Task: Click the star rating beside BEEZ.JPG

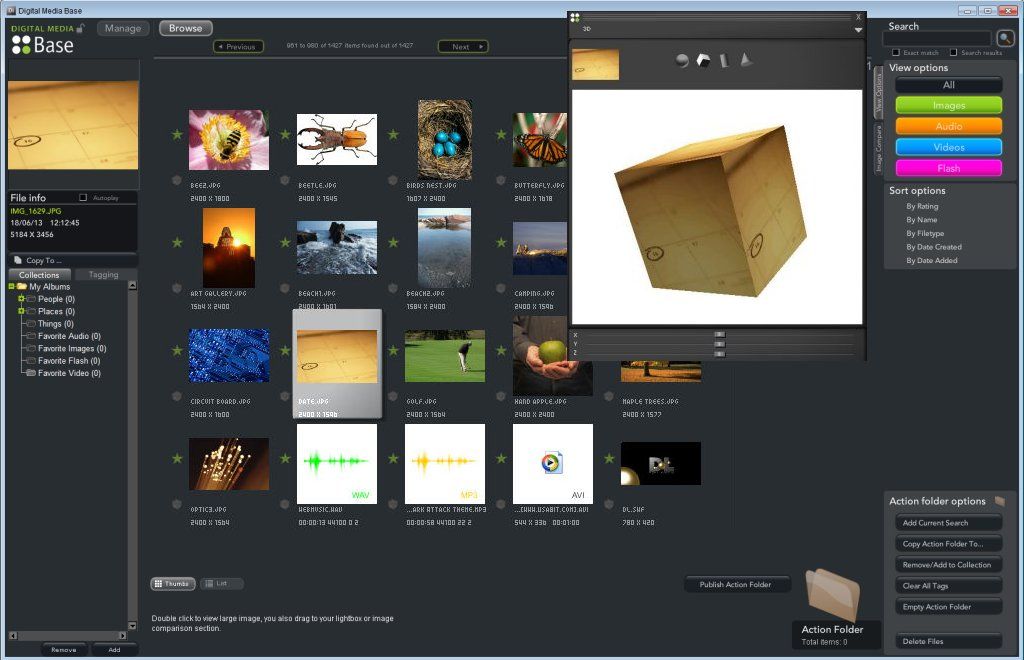Action: point(177,135)
